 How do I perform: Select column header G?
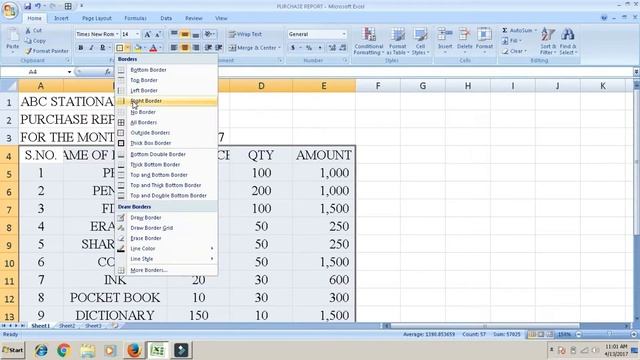tap(422, 86)
